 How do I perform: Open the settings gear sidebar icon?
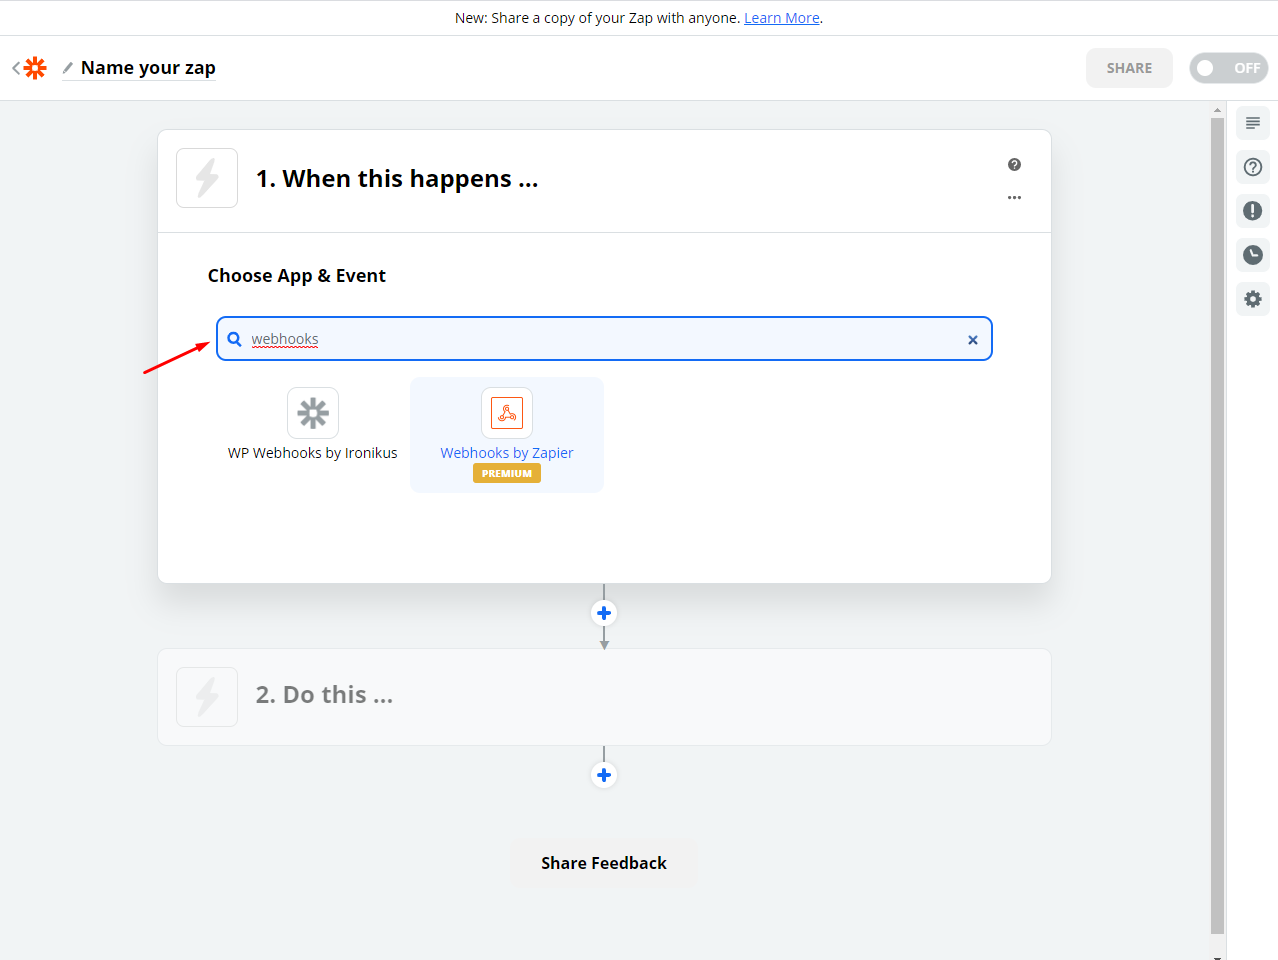(1253, 299)
